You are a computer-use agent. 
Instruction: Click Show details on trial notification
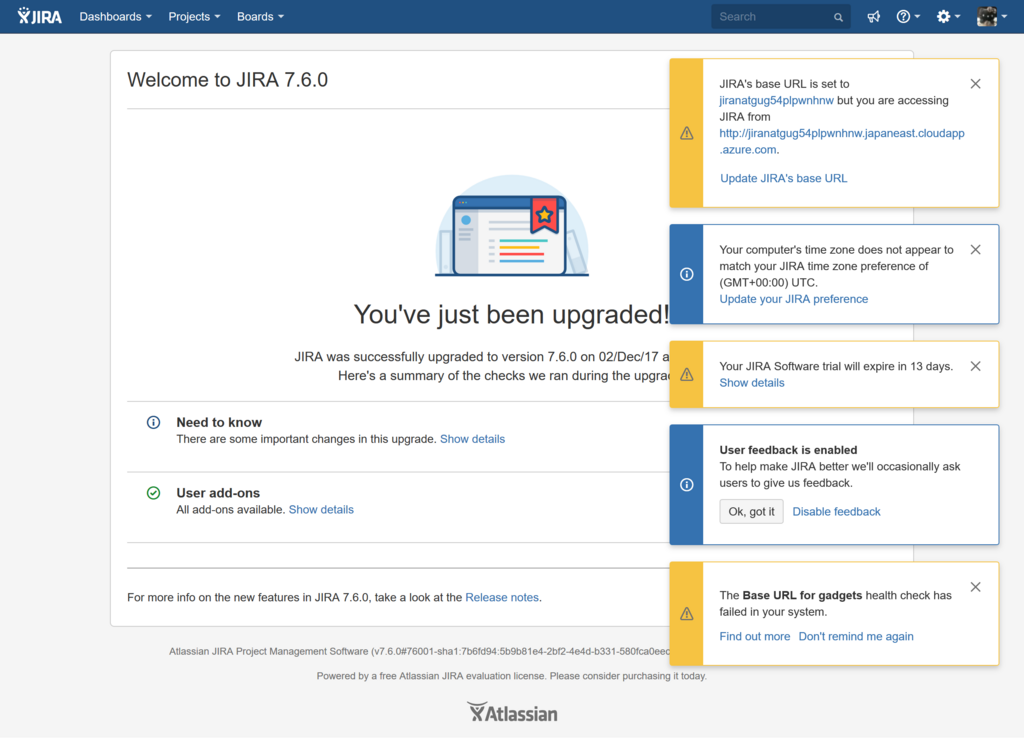tap(752, 383)
